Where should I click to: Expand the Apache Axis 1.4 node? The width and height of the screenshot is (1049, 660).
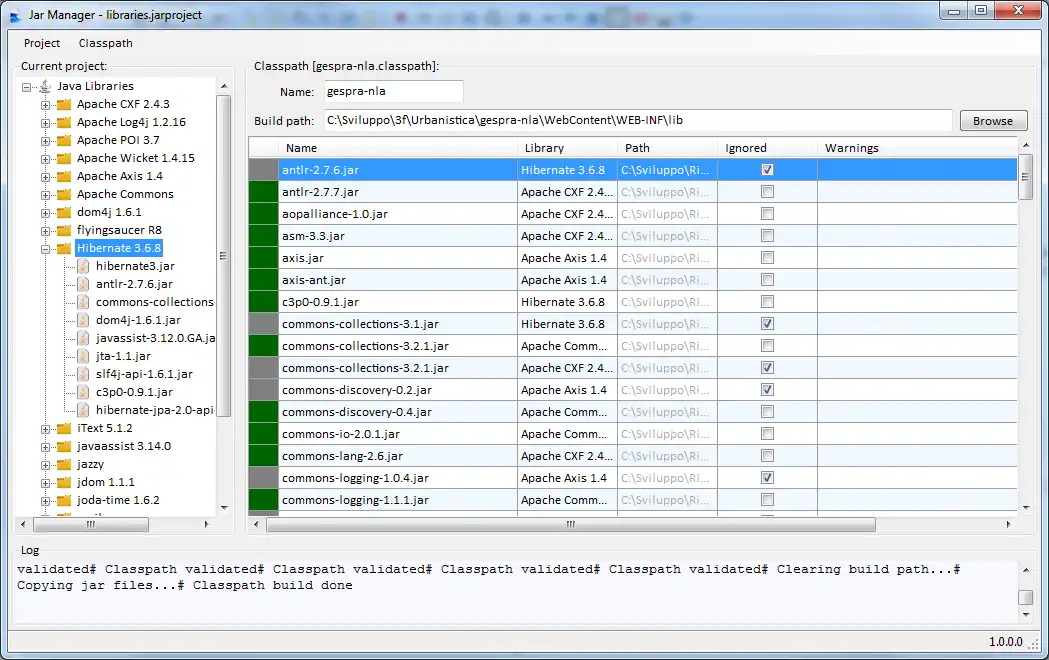45,177
